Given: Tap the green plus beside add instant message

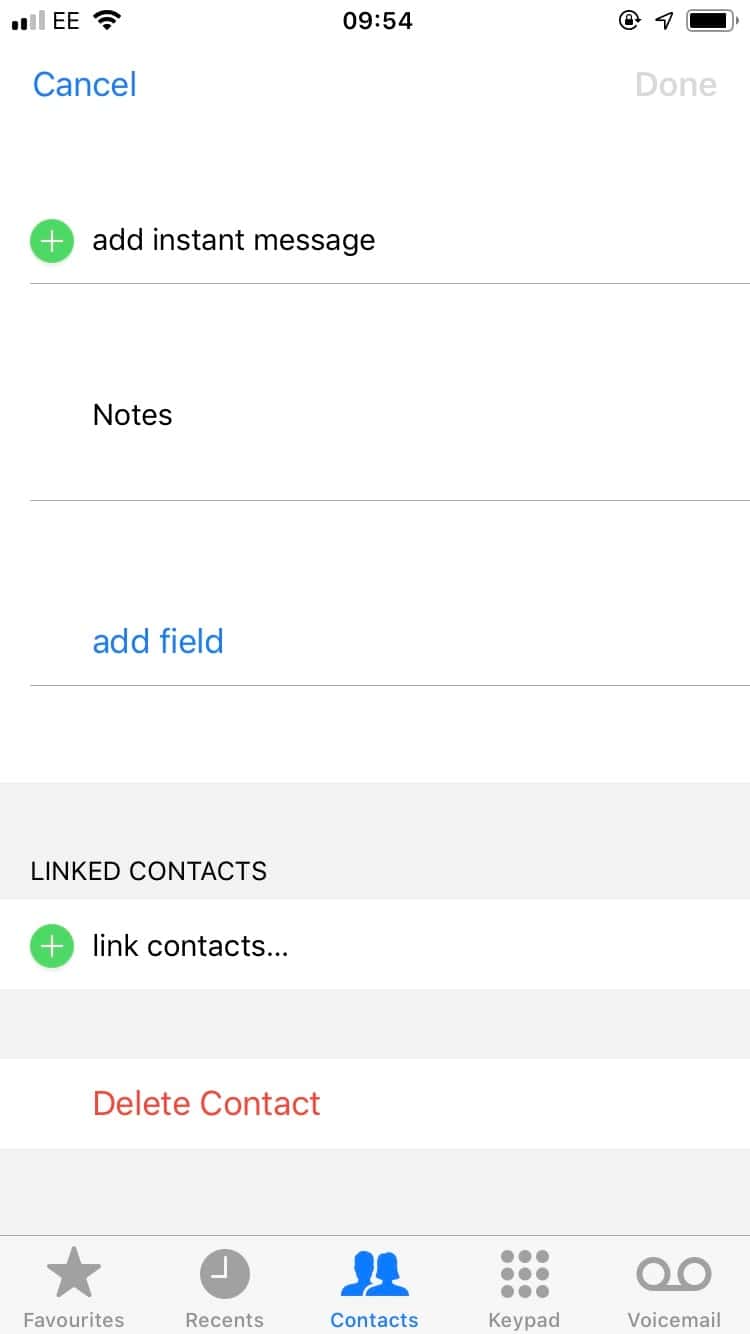Looking at the screenshot, I should 52,241.
